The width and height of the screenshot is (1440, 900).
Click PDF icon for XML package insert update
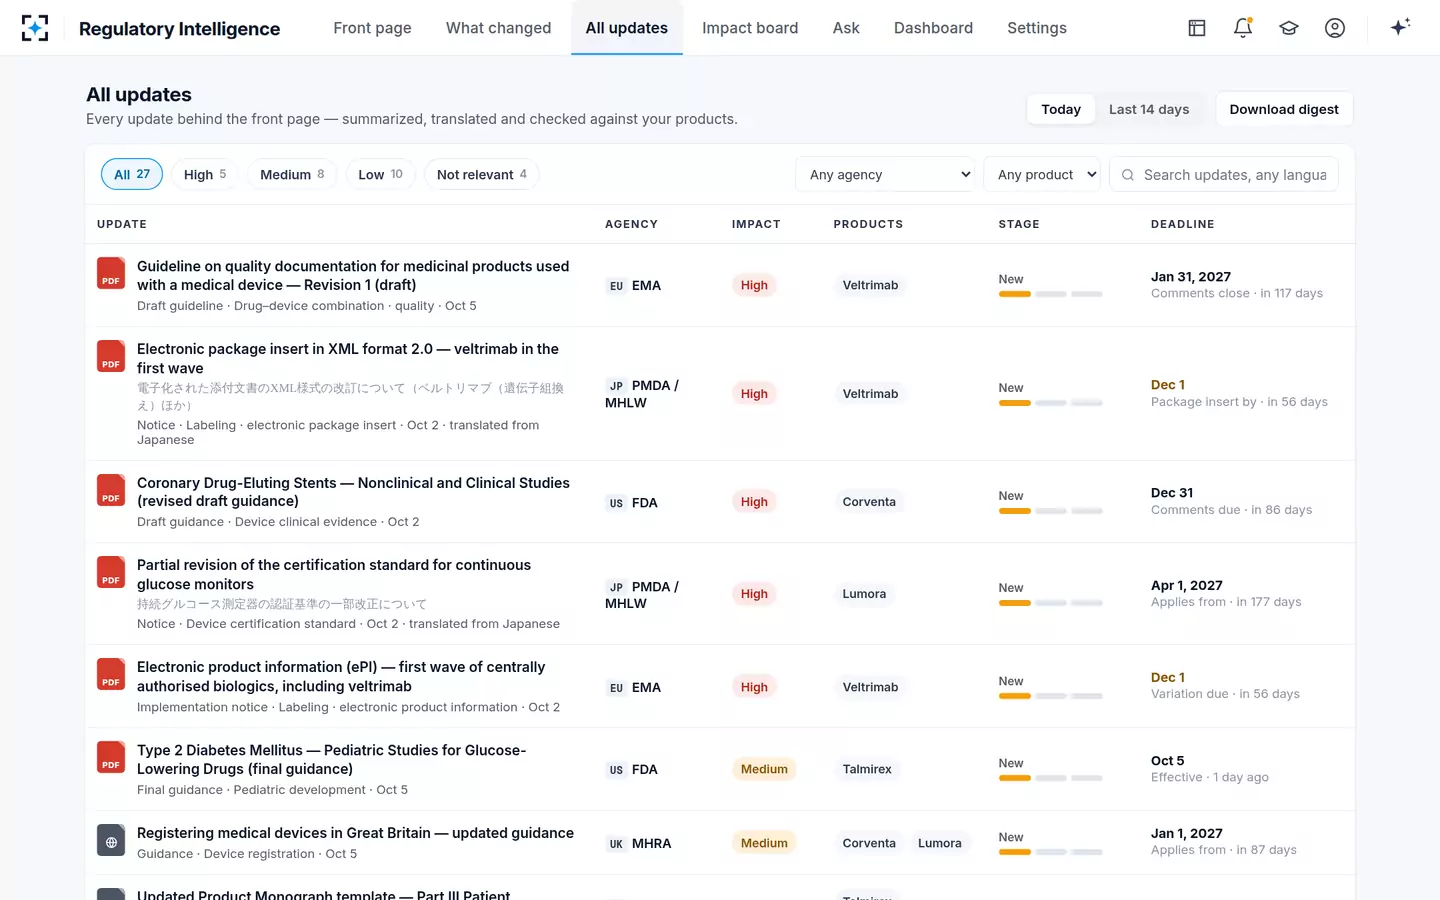tap(111, 356)
